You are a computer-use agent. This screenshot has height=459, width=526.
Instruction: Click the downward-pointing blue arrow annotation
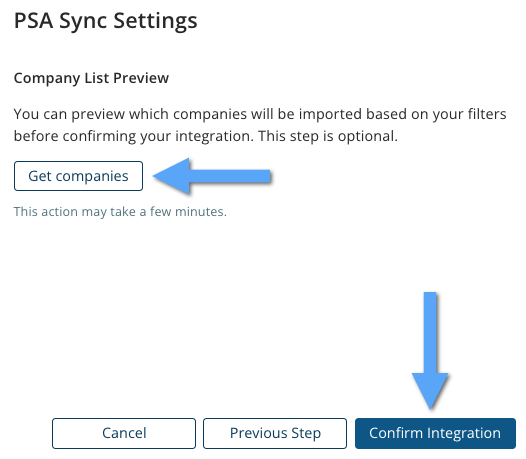(430, 351)
